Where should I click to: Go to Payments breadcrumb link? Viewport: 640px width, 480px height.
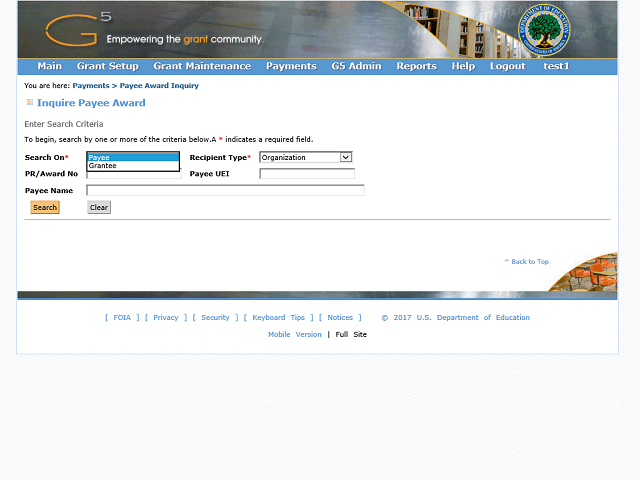pyautogui.click(x=91, y=86)
